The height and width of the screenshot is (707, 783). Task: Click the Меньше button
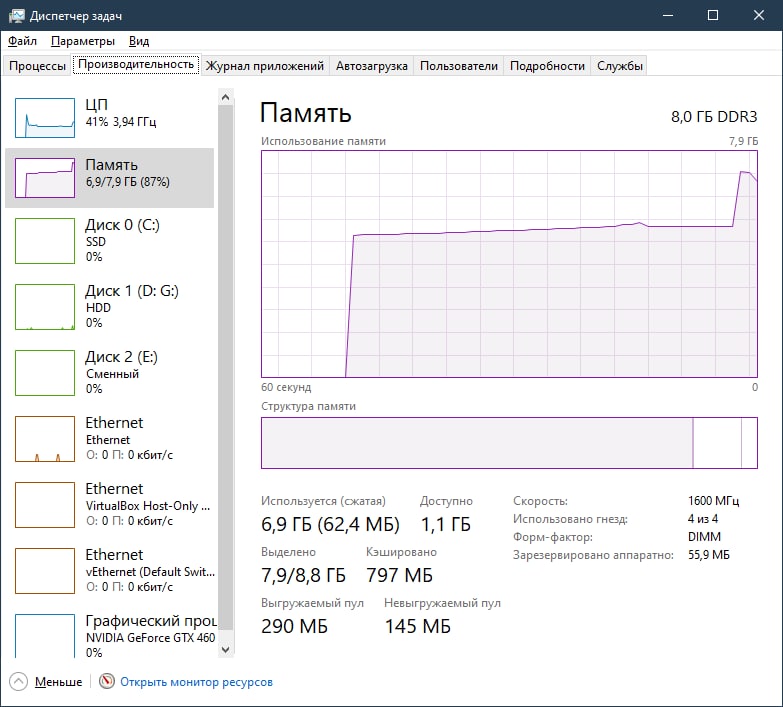coord(58,682)
